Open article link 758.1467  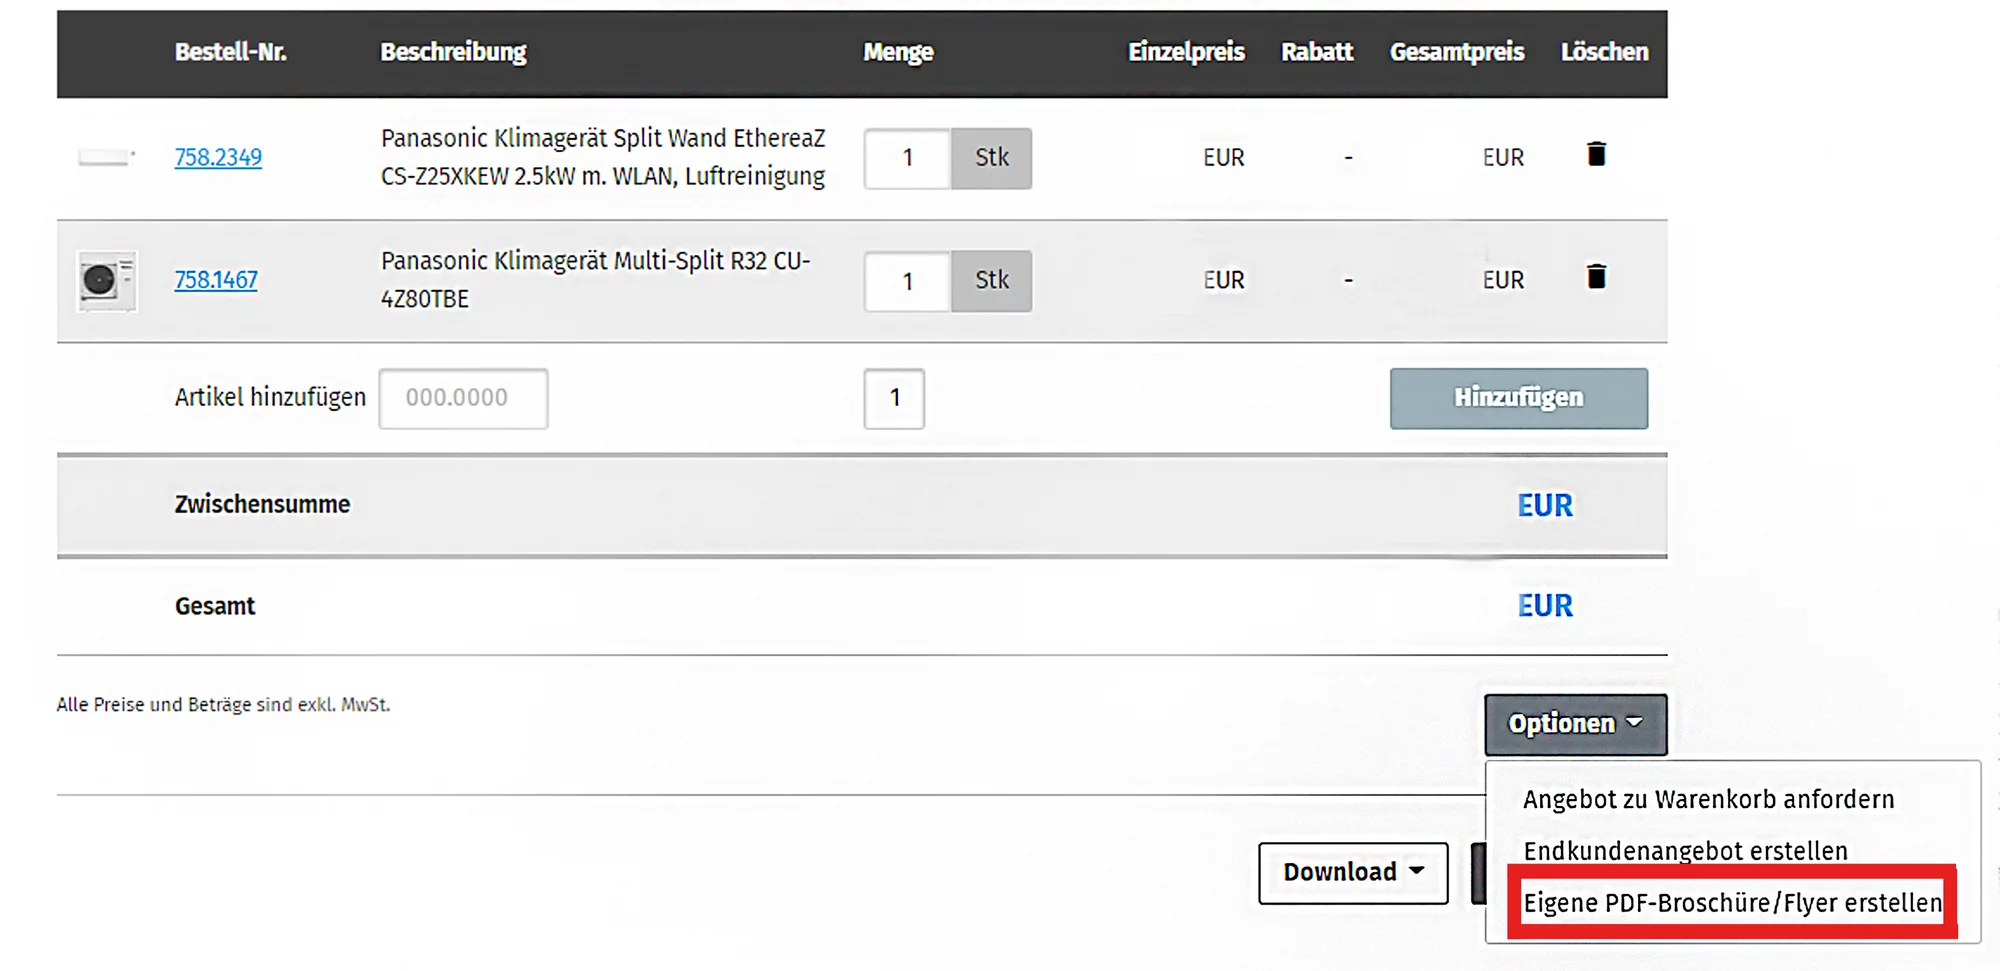216,280
